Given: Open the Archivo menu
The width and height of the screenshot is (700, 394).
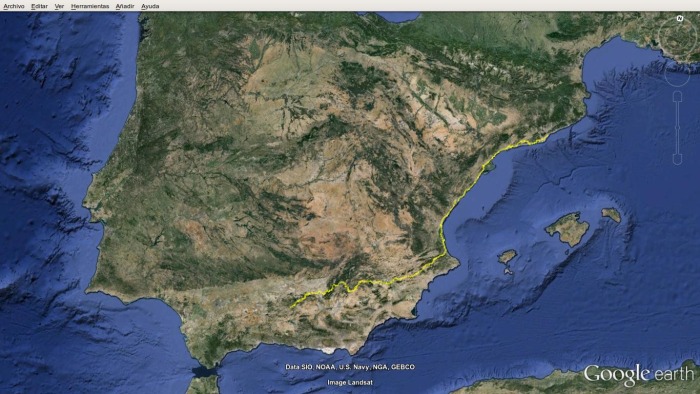Looking at the screenshot, I should (14, 6).
